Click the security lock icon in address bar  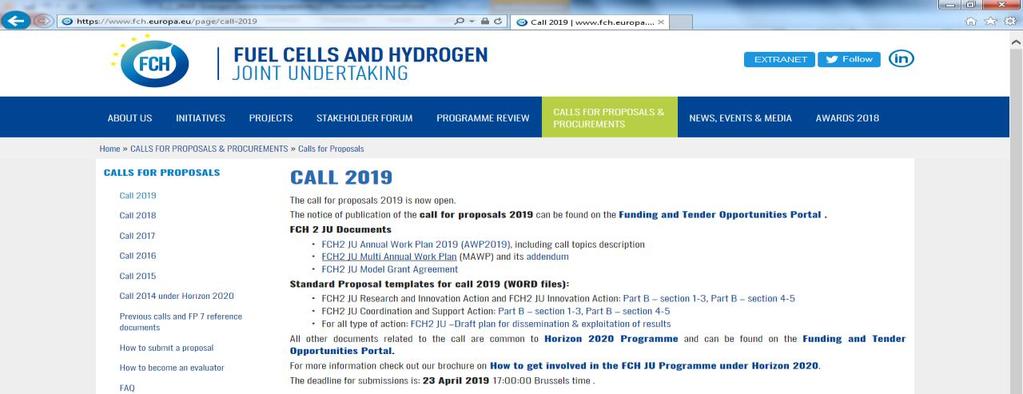pos(485,21)
